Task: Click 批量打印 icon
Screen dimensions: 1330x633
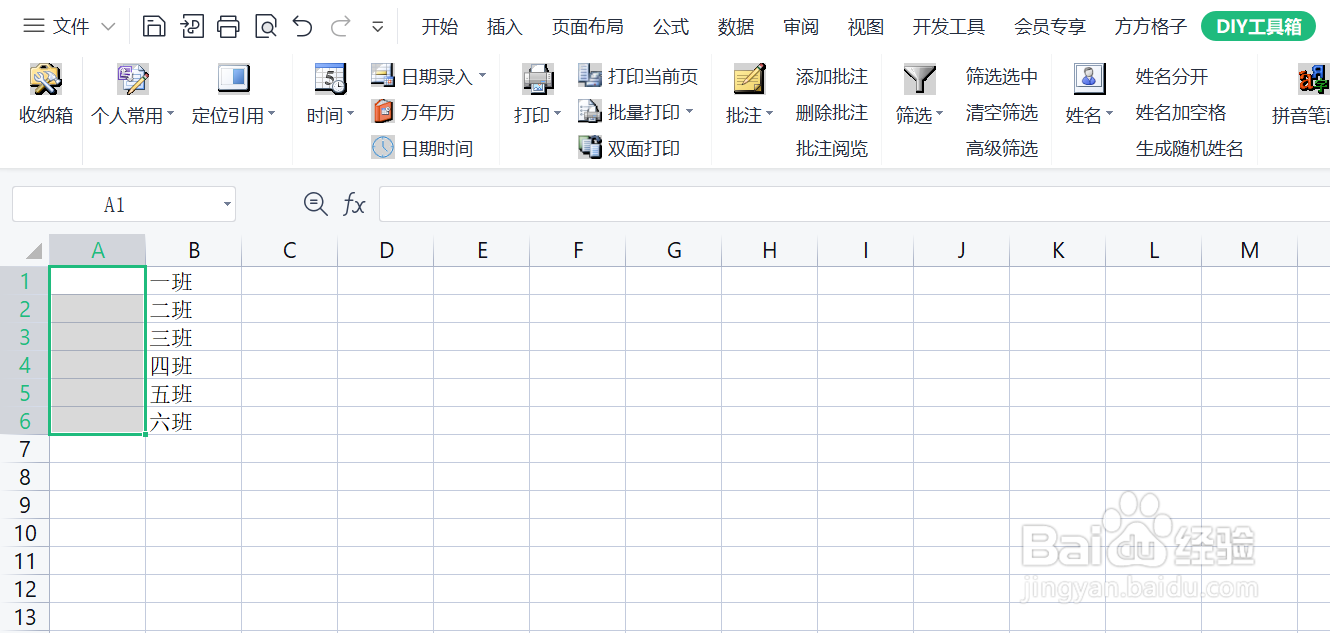Action: click(x=590, y=112)
